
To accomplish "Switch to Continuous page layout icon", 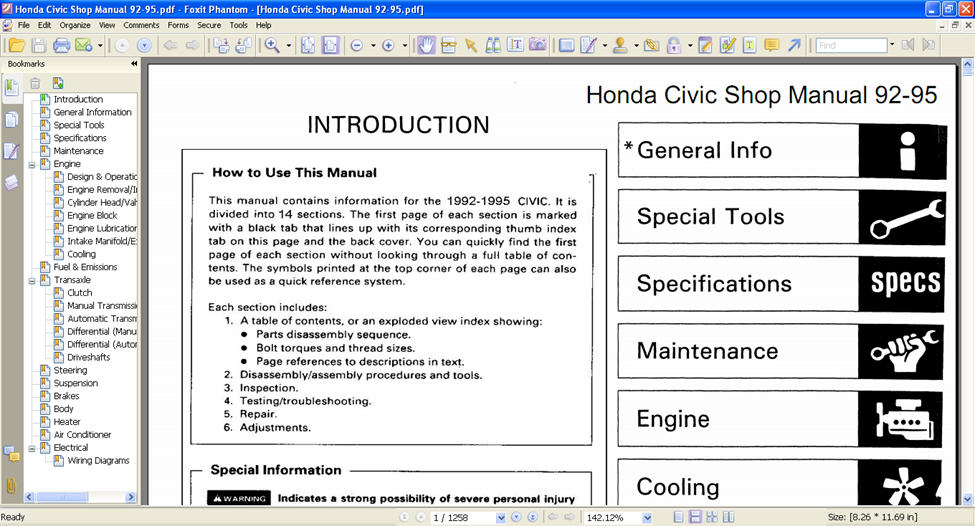I will tap(695, 517).
